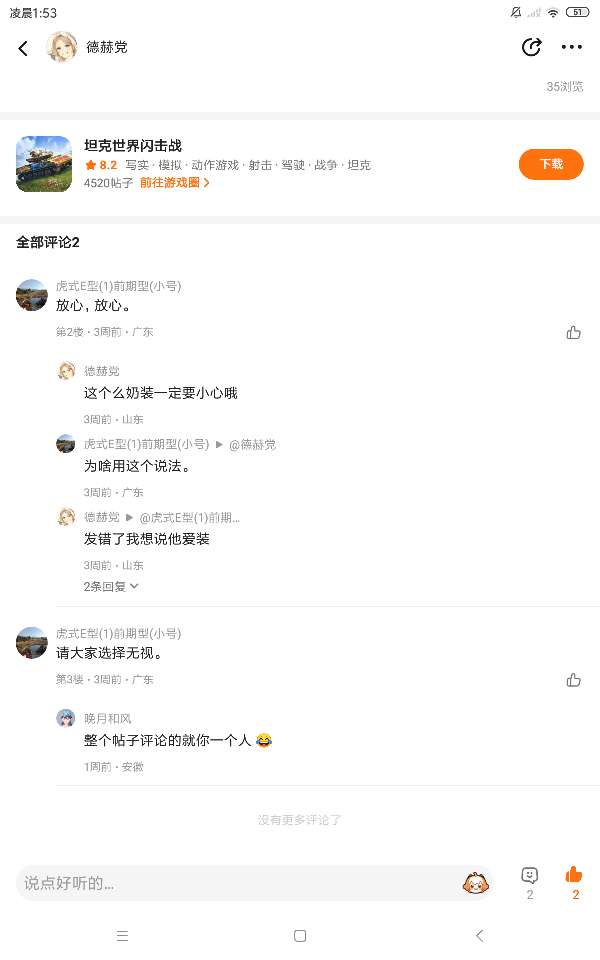Open the Android recent apps menu icon
This screenshot has width=600, height=960.
pos(122,936)
